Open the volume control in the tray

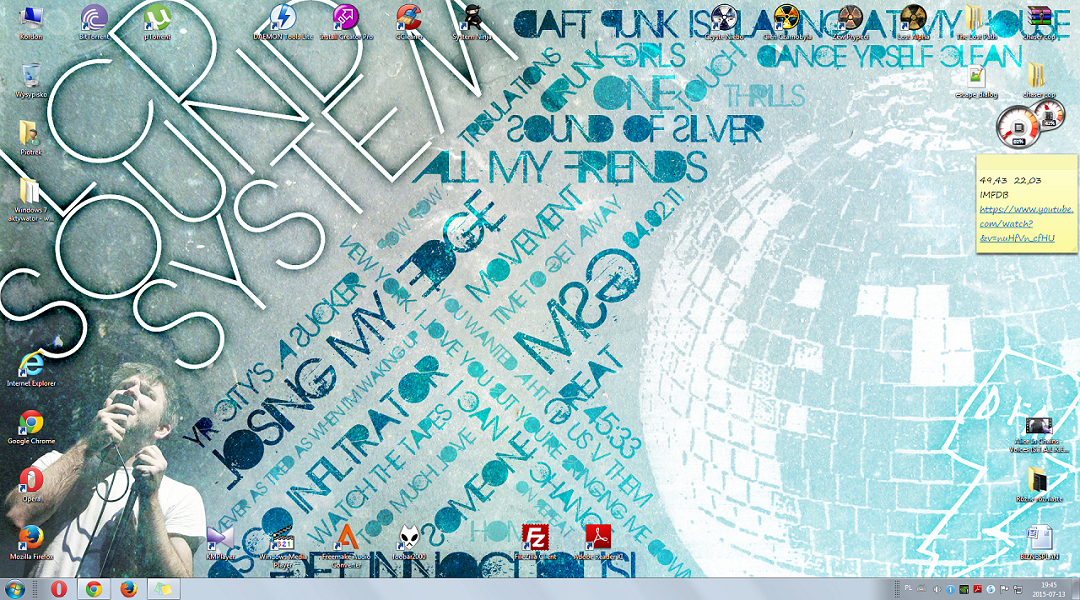pyautogui.click(x=937, y=590)
